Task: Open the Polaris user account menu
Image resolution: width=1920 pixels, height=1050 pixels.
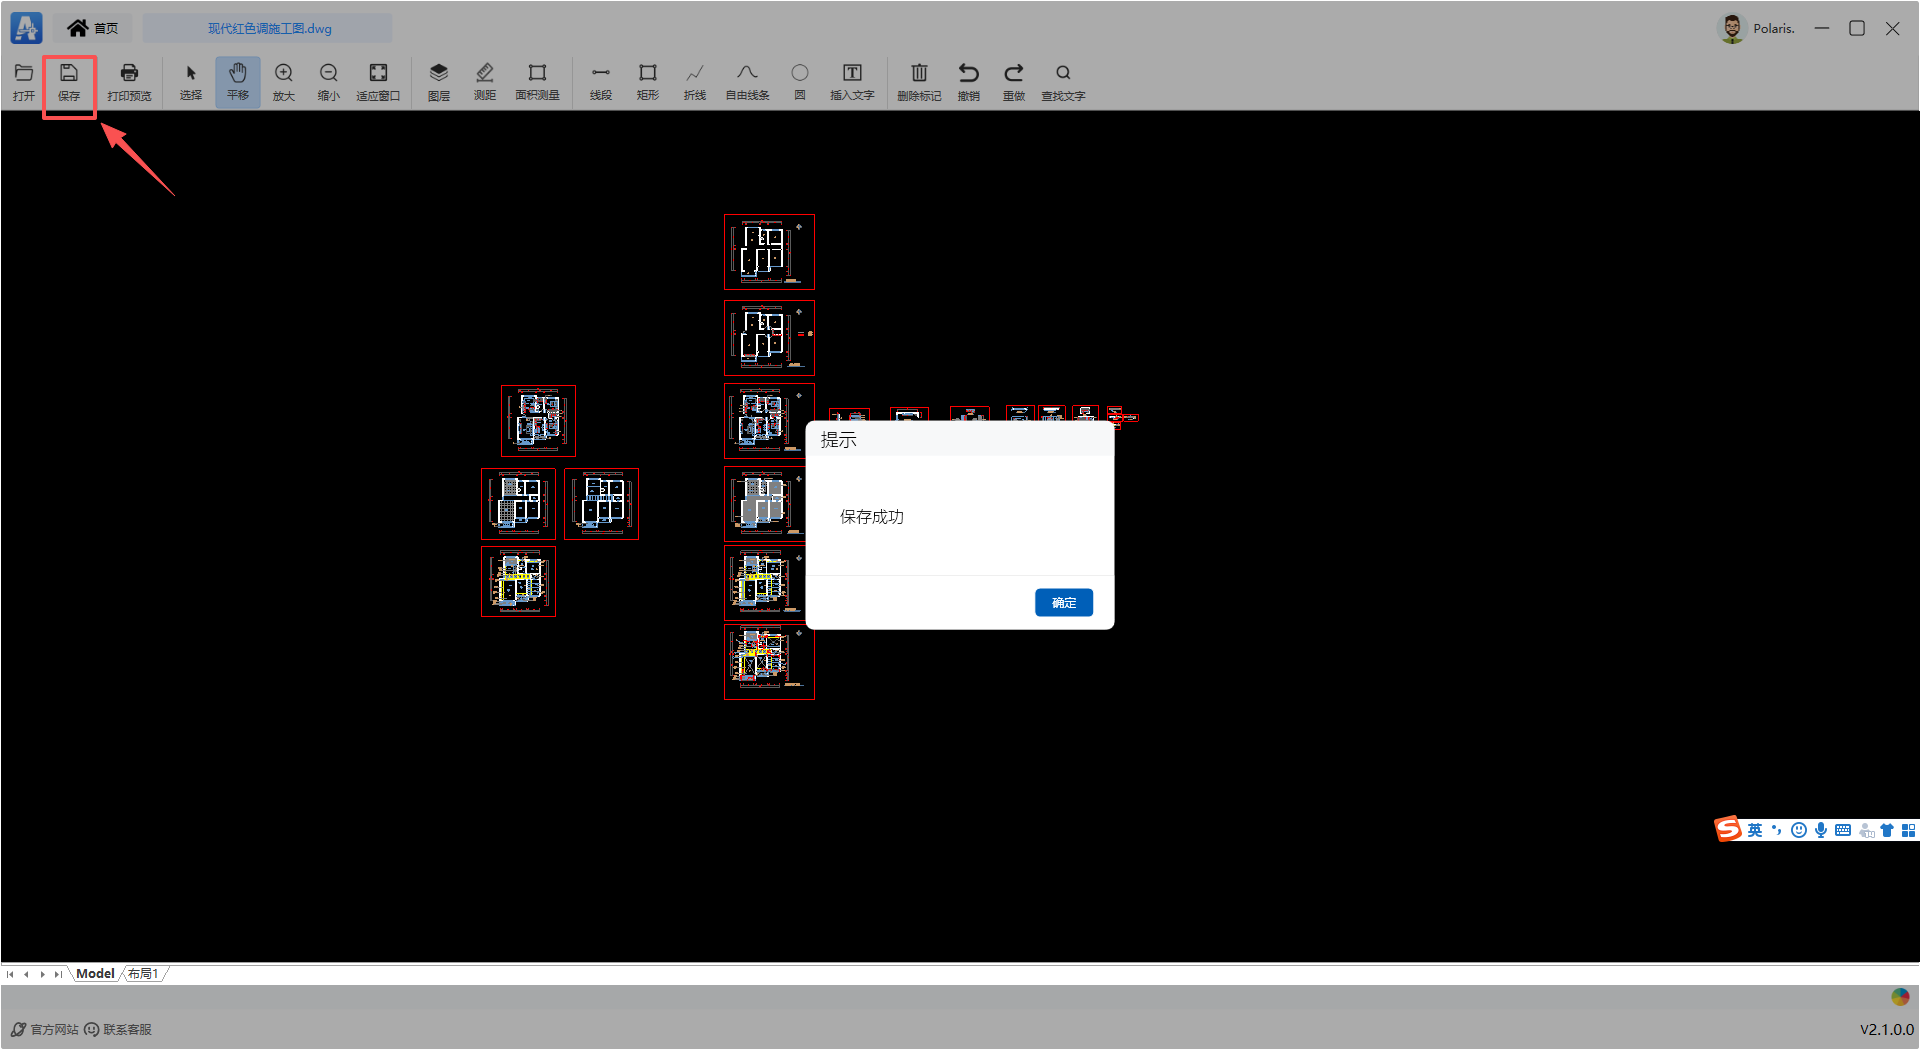Action: pos(1757,28)
